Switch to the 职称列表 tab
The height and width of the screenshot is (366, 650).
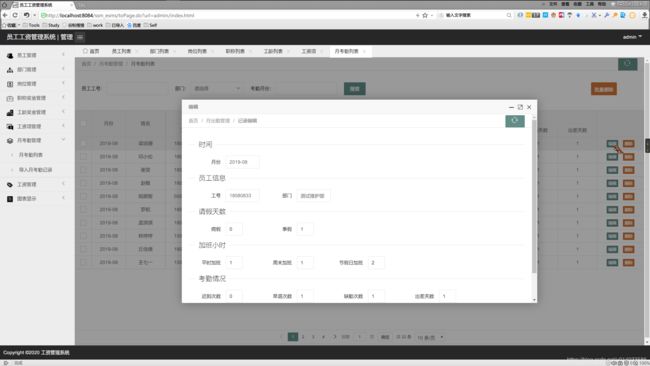pyautogui.click(x=235, y=51)
